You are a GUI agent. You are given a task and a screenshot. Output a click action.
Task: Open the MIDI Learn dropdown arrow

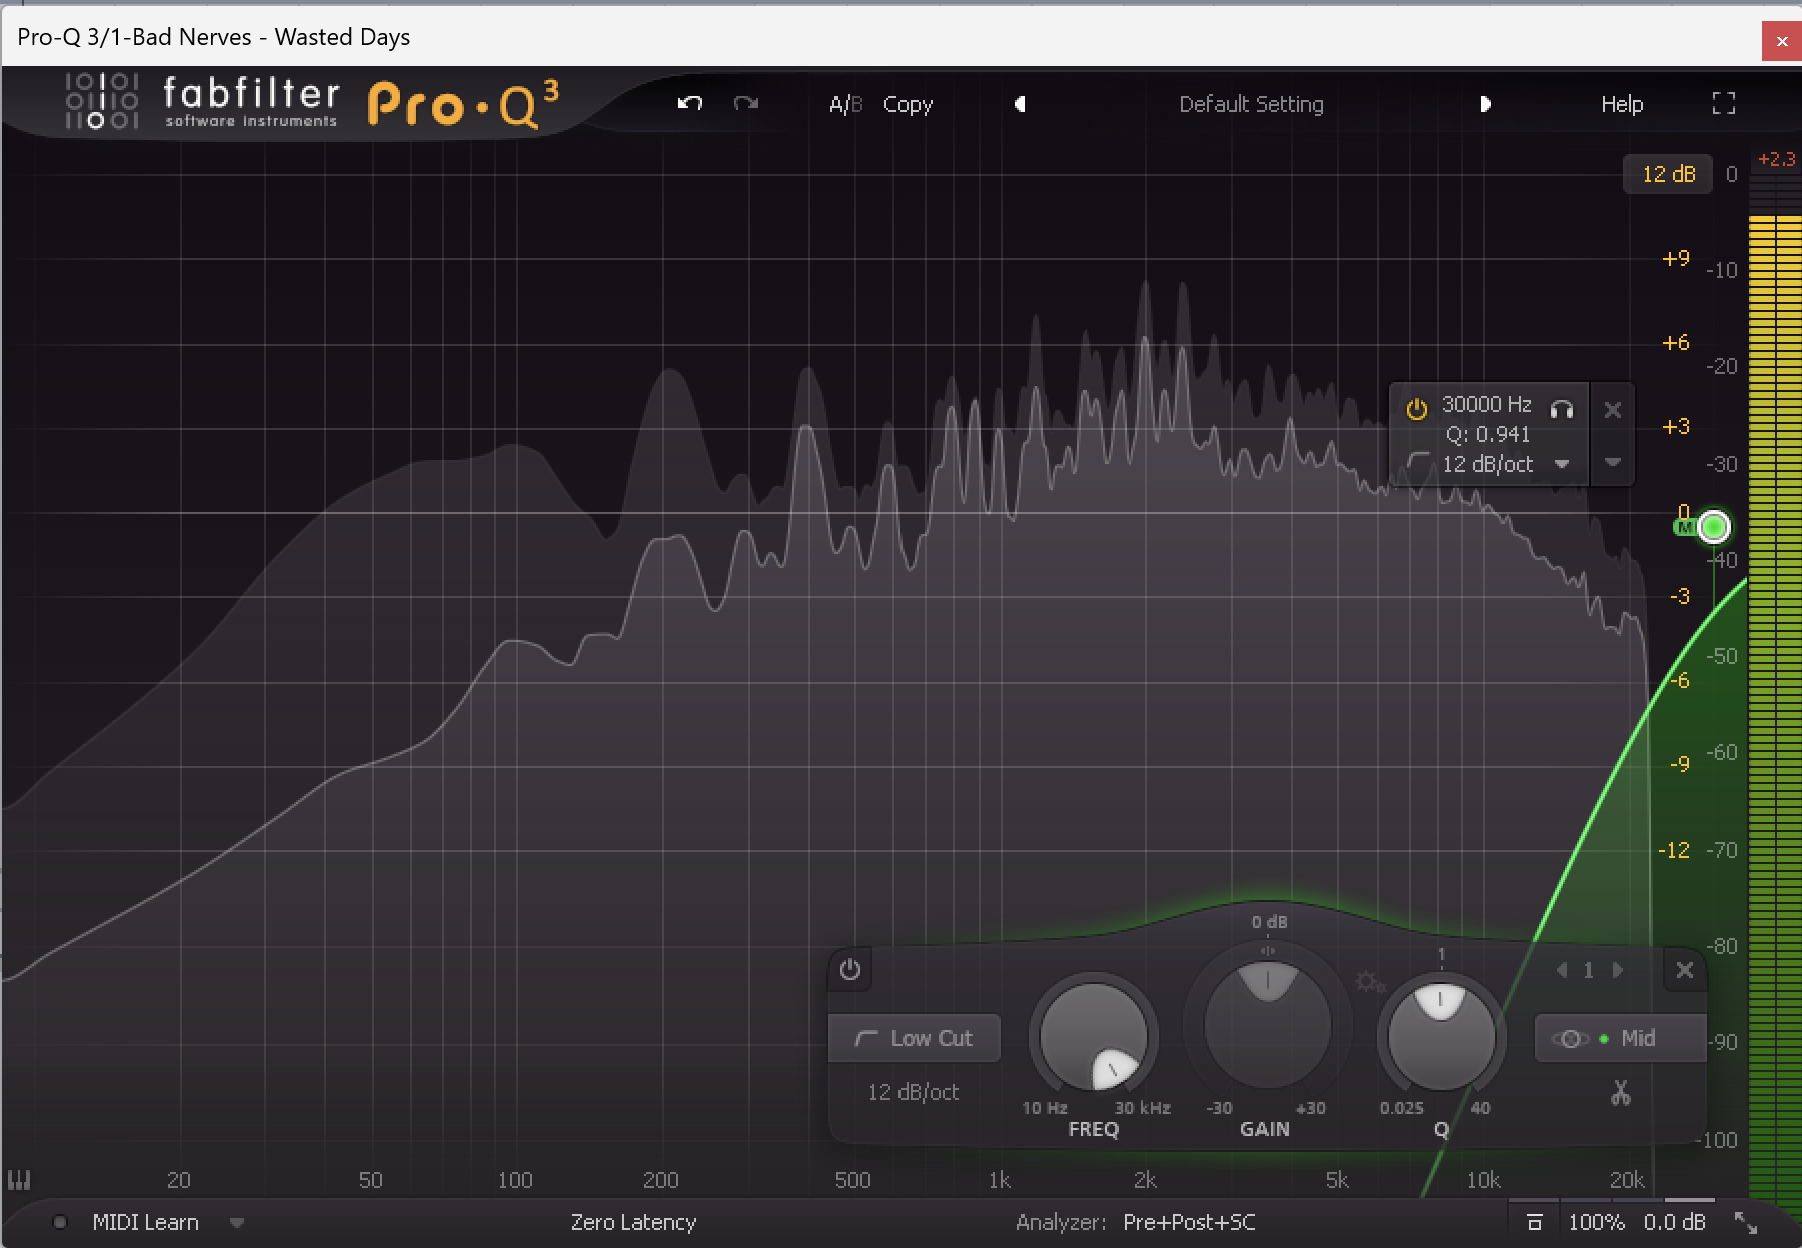[237, 1222]
